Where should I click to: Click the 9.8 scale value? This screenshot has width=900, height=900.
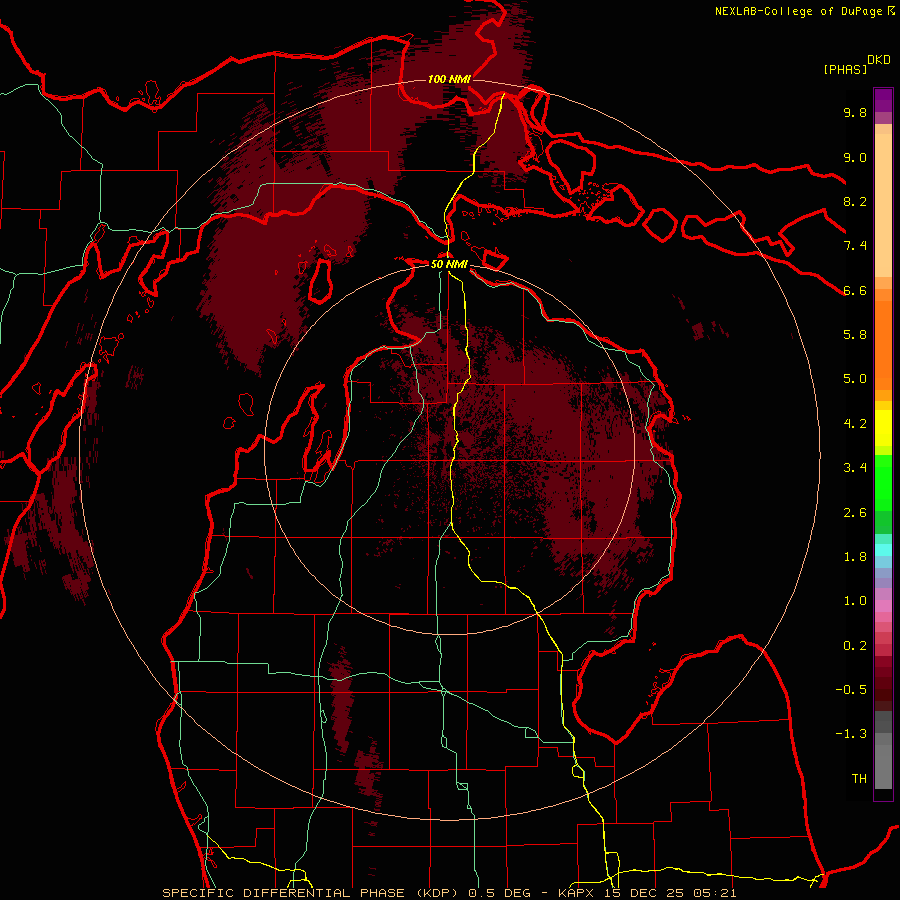point(855,112)
